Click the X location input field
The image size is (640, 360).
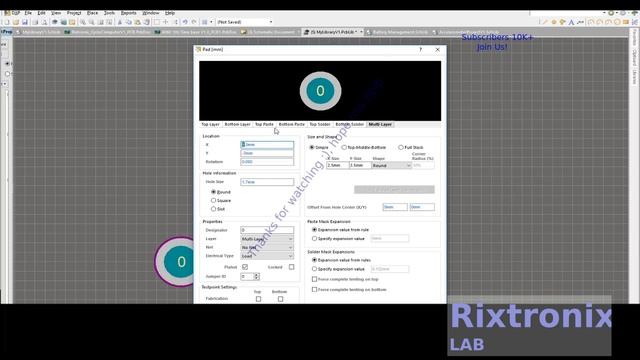click(x=267, y=144)
